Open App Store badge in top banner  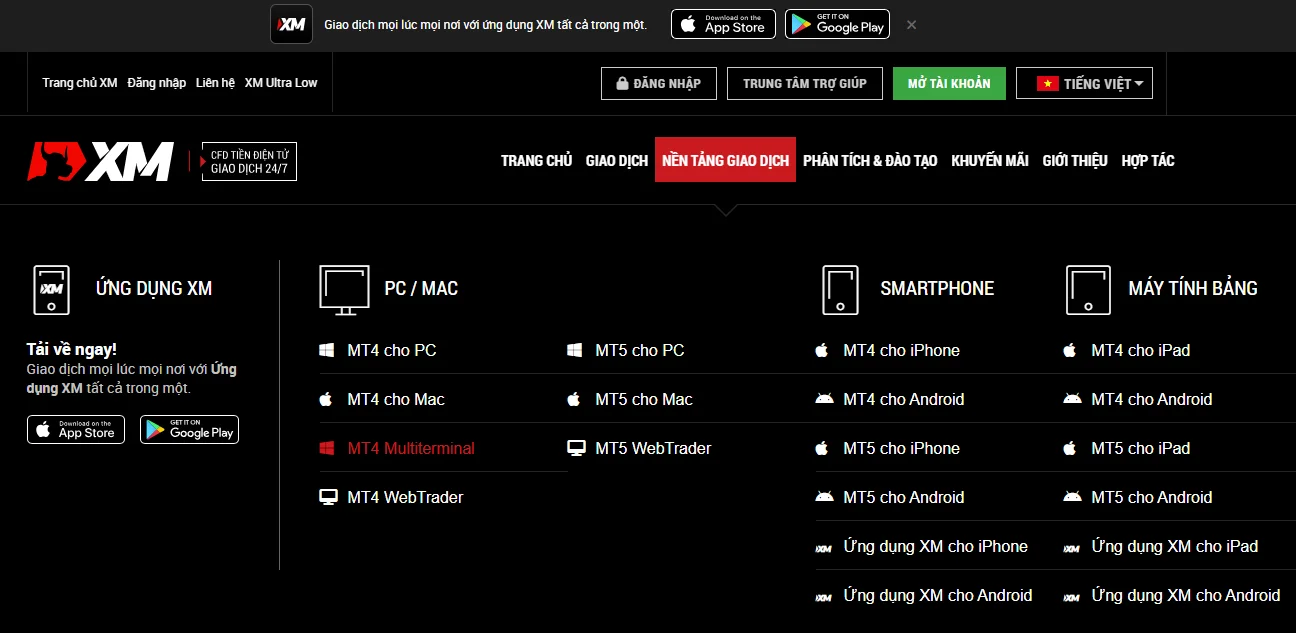tap(723, 24)
